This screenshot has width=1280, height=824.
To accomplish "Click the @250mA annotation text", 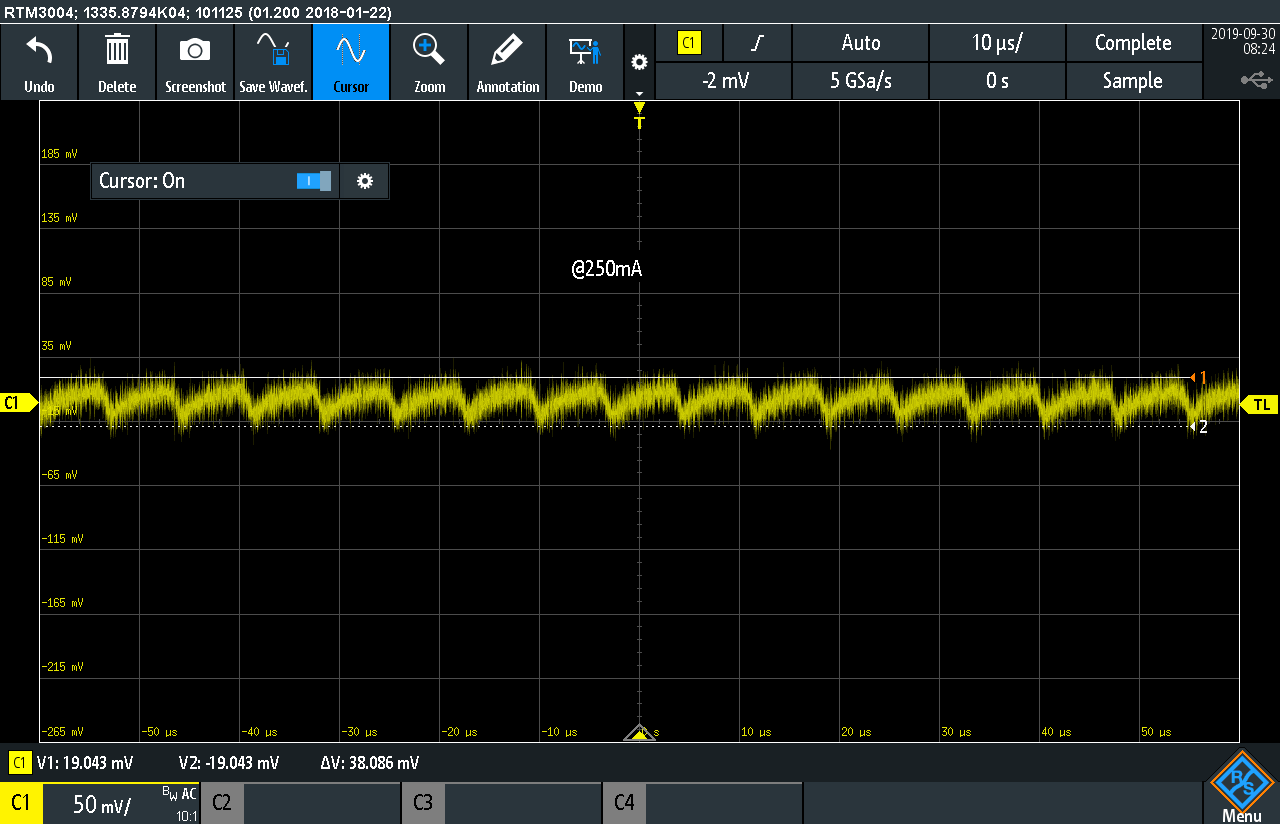I will (606, 269).
